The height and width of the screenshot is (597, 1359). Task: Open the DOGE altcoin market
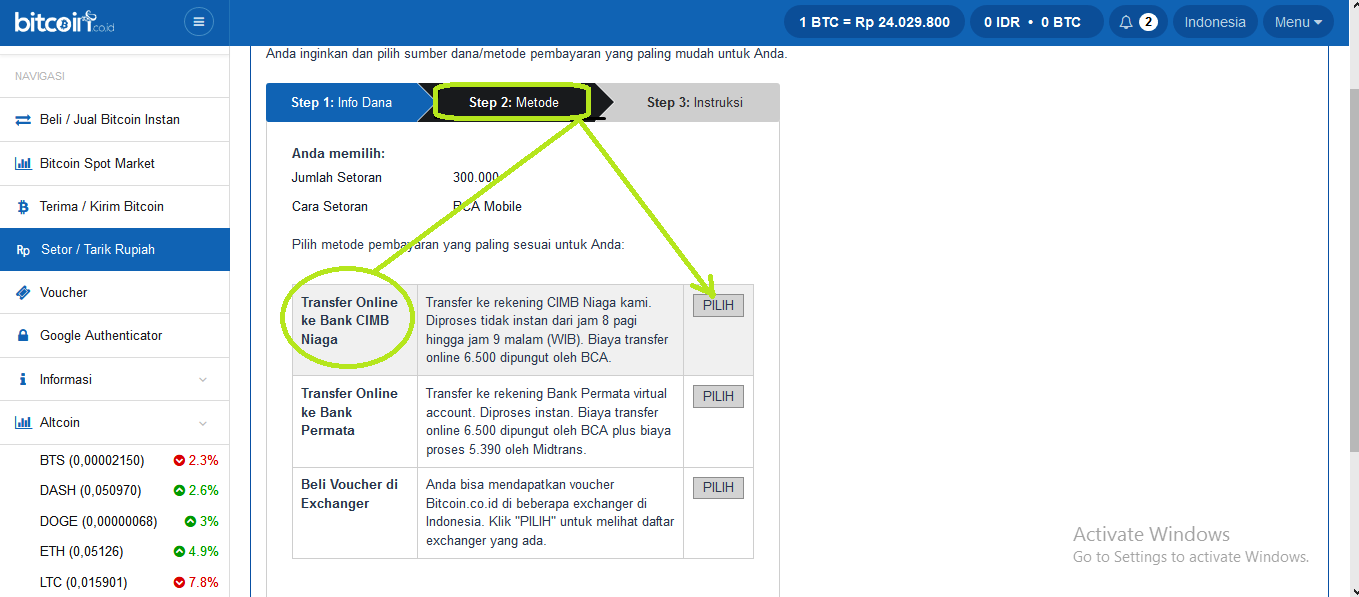98,522
